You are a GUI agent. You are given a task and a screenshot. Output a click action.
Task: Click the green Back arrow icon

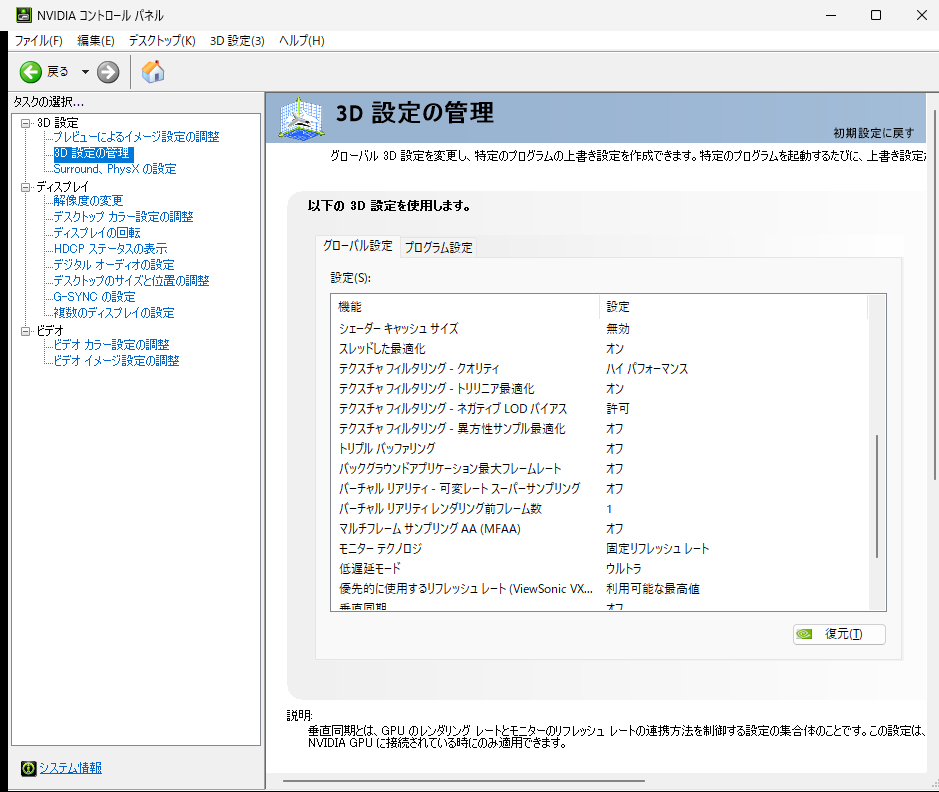(x=31, y=71)
